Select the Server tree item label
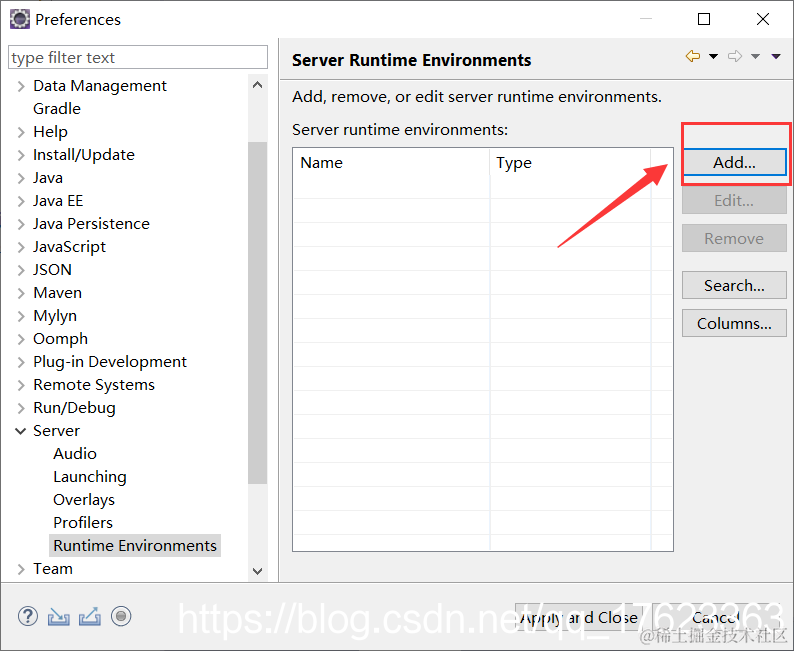794x651 pixels. 56,431
